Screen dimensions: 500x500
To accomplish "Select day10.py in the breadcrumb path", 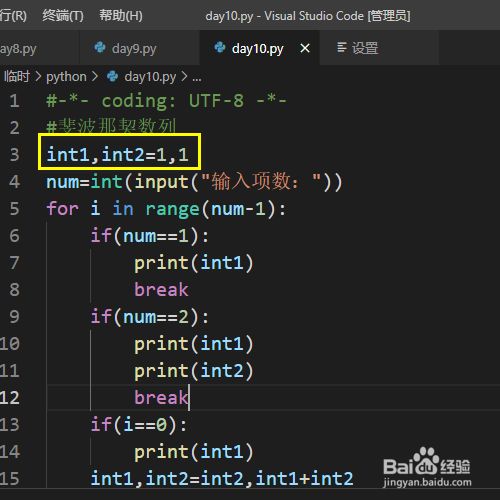I will point(150,77).
